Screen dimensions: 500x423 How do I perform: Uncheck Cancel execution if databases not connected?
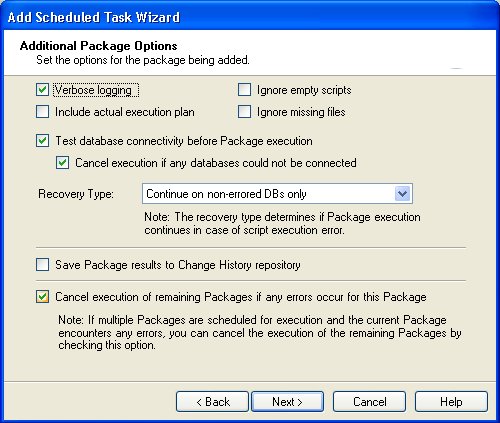62,163
